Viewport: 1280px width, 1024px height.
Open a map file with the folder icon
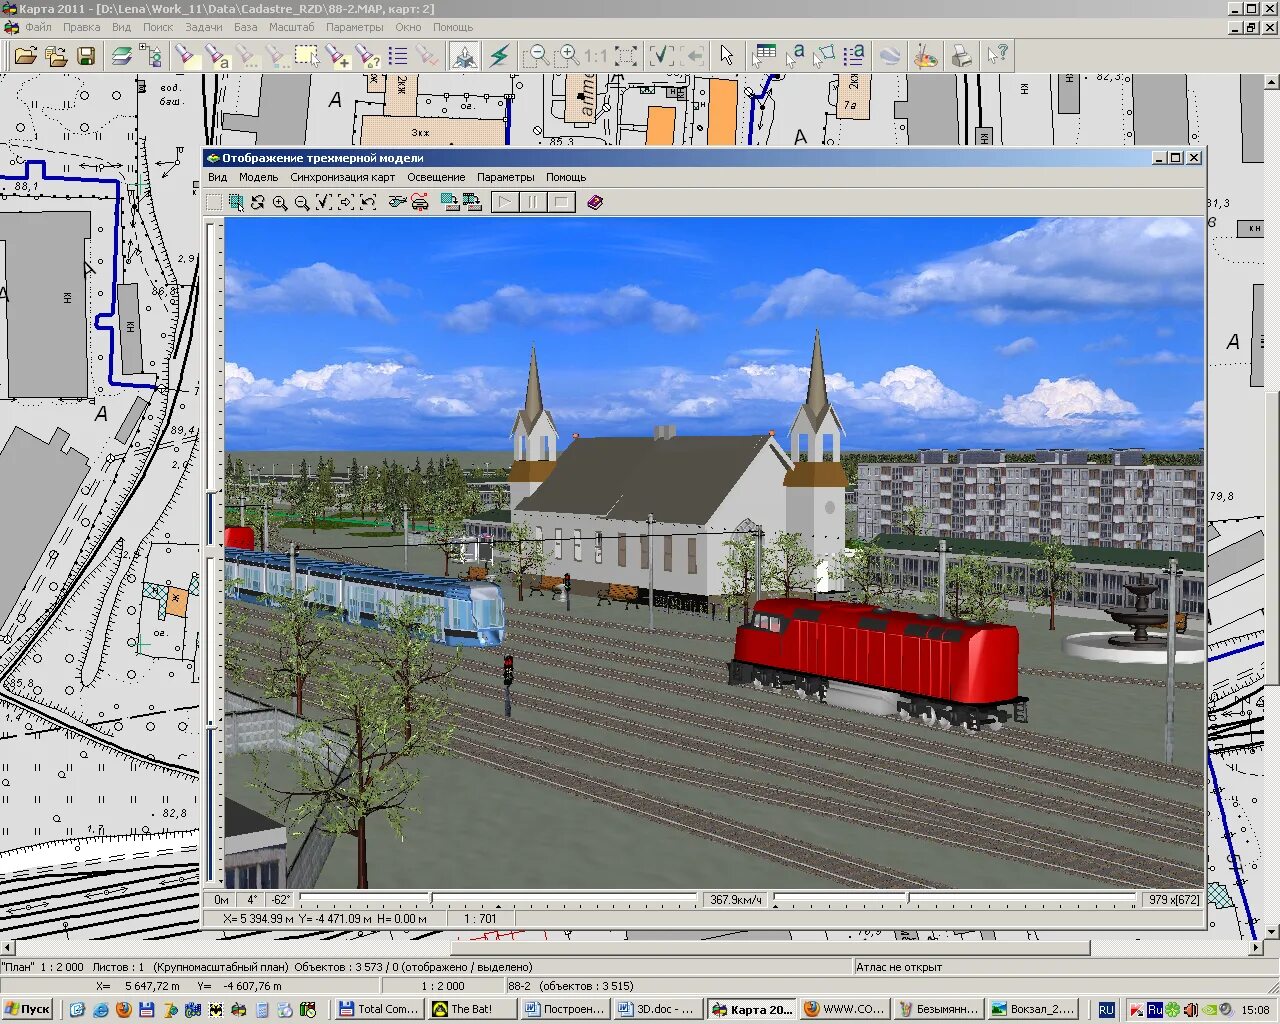(x=26, y=56)
